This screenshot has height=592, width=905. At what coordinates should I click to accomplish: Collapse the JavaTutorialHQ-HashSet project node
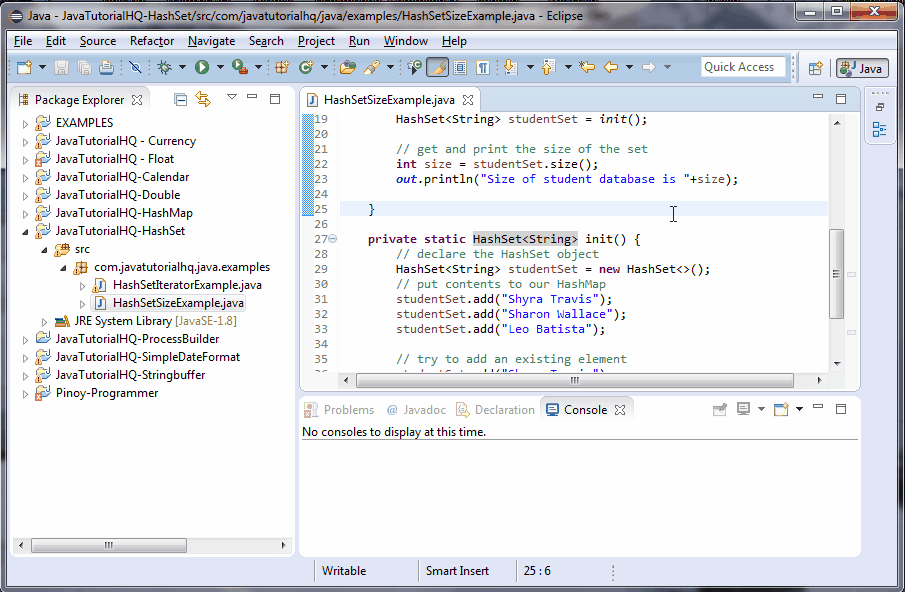pos(24,230)
